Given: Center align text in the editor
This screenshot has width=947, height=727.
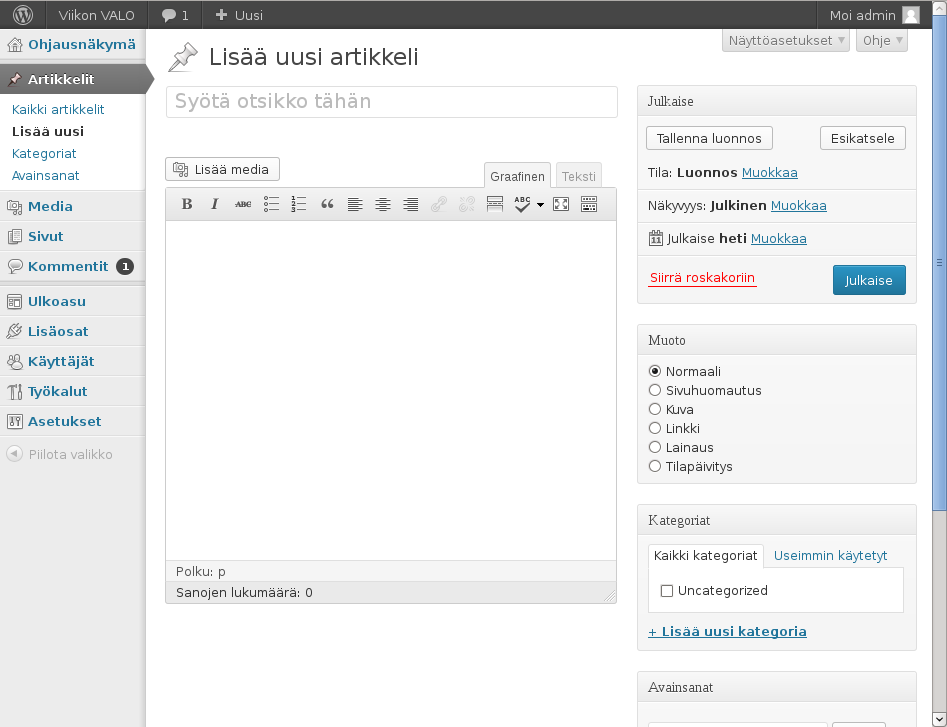Looking at the screenshot, I should (x=383, y=204).
